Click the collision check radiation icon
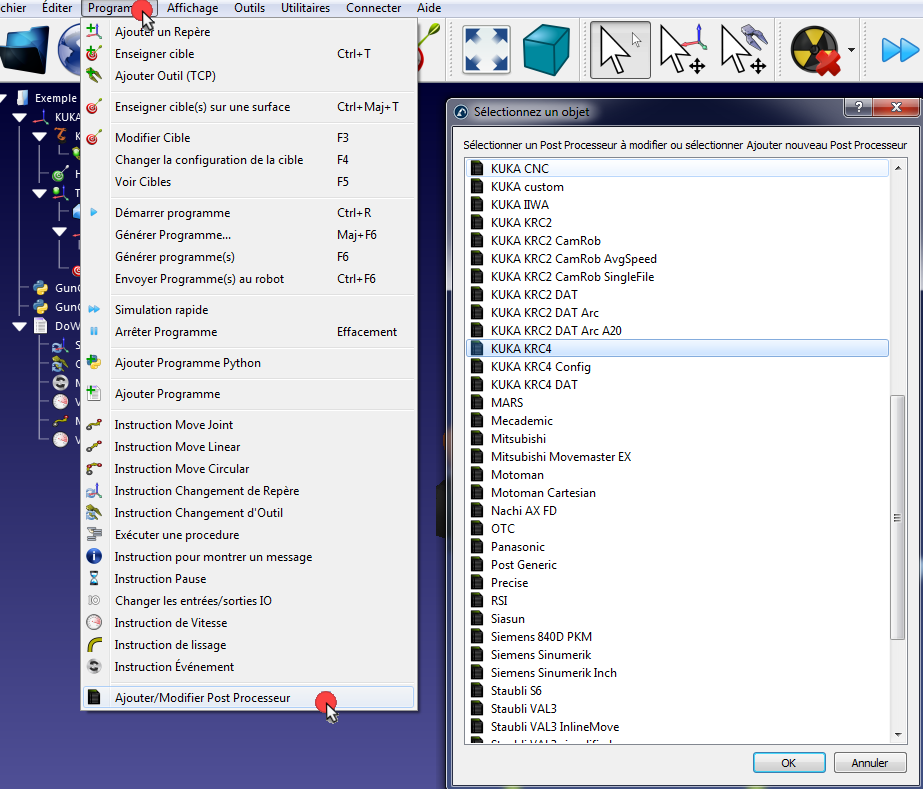923x789 pixels. [x=815, y=51]
